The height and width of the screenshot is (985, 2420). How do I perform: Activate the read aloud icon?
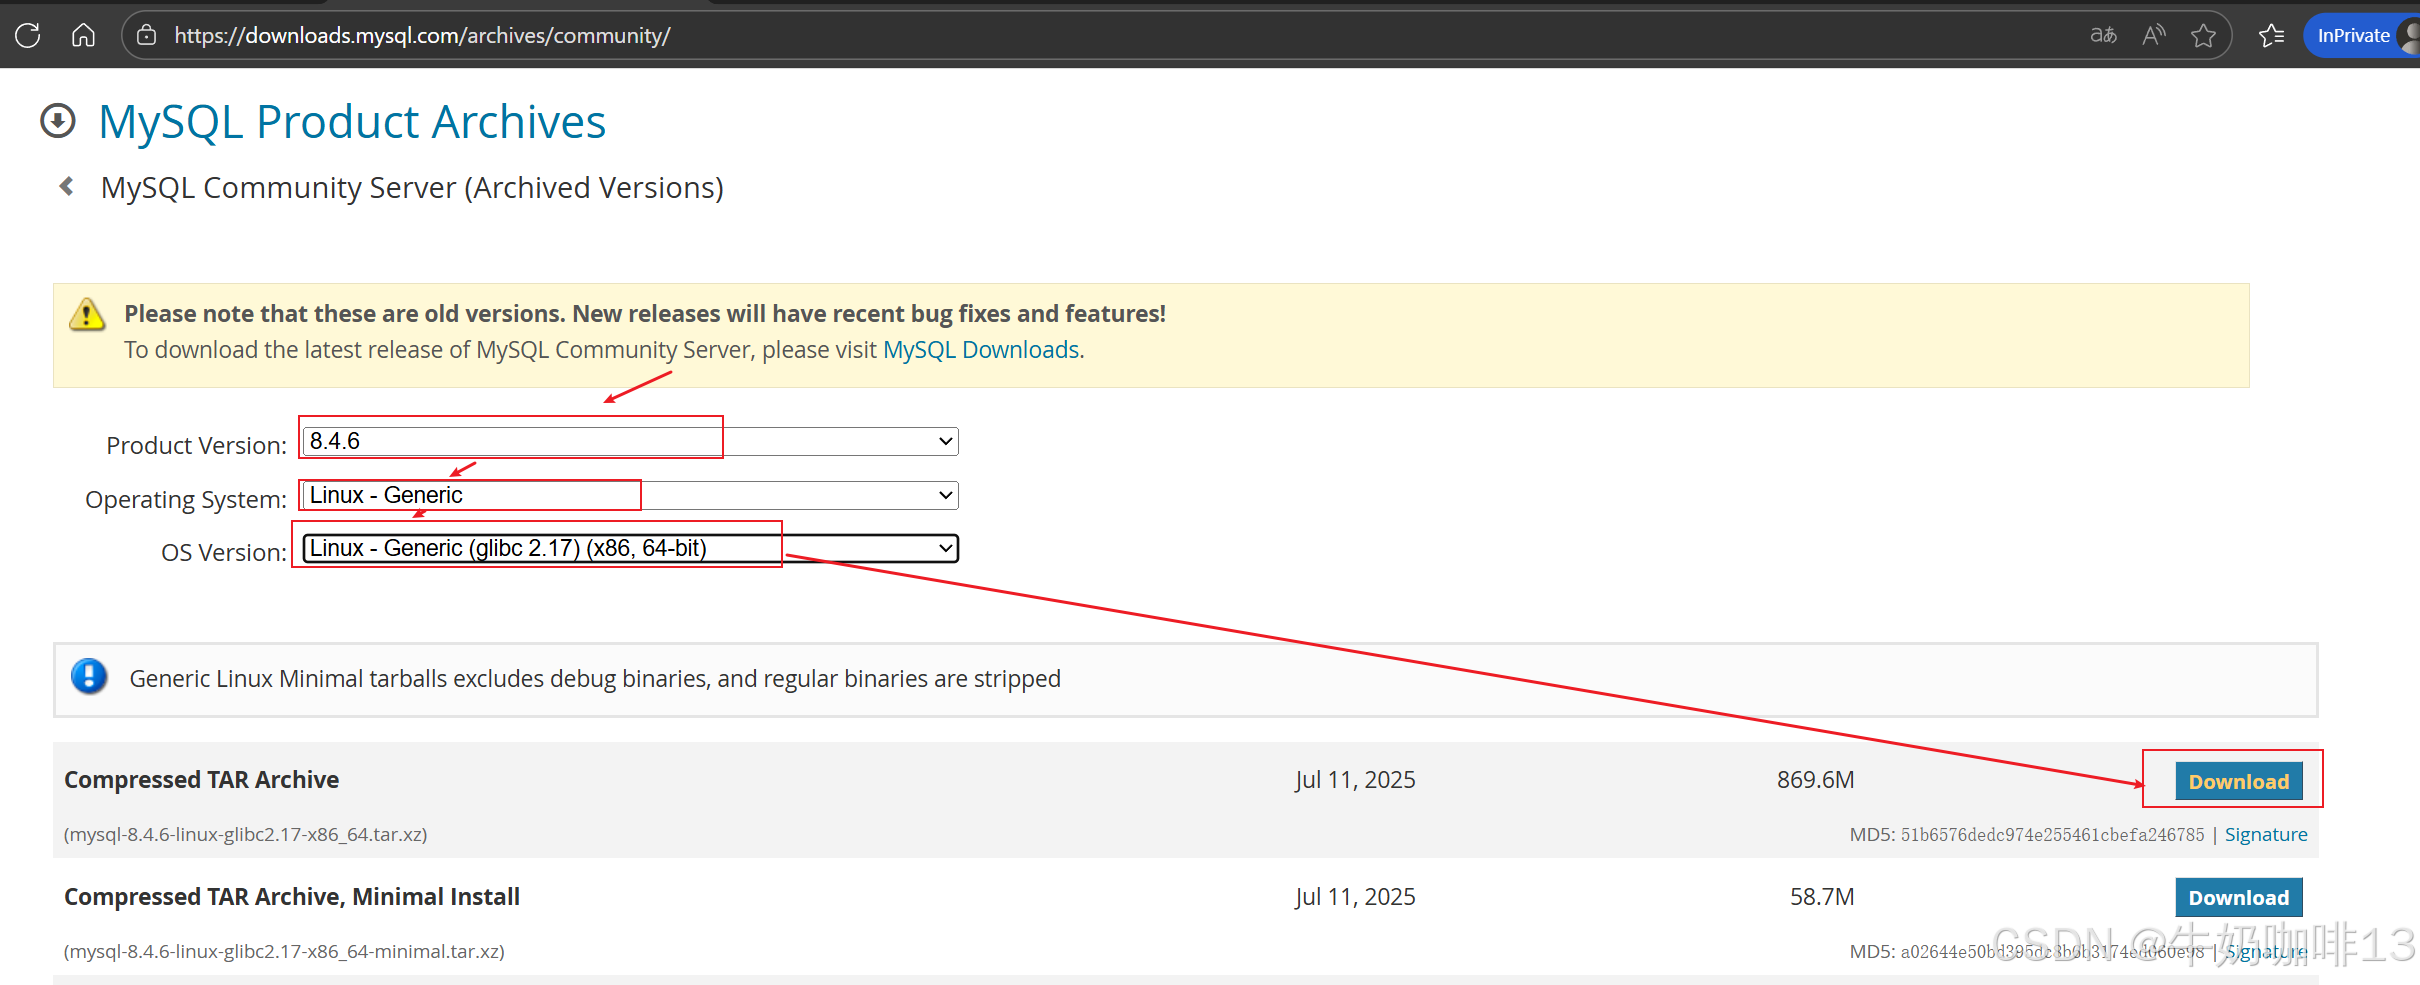tap(2154, 35)
